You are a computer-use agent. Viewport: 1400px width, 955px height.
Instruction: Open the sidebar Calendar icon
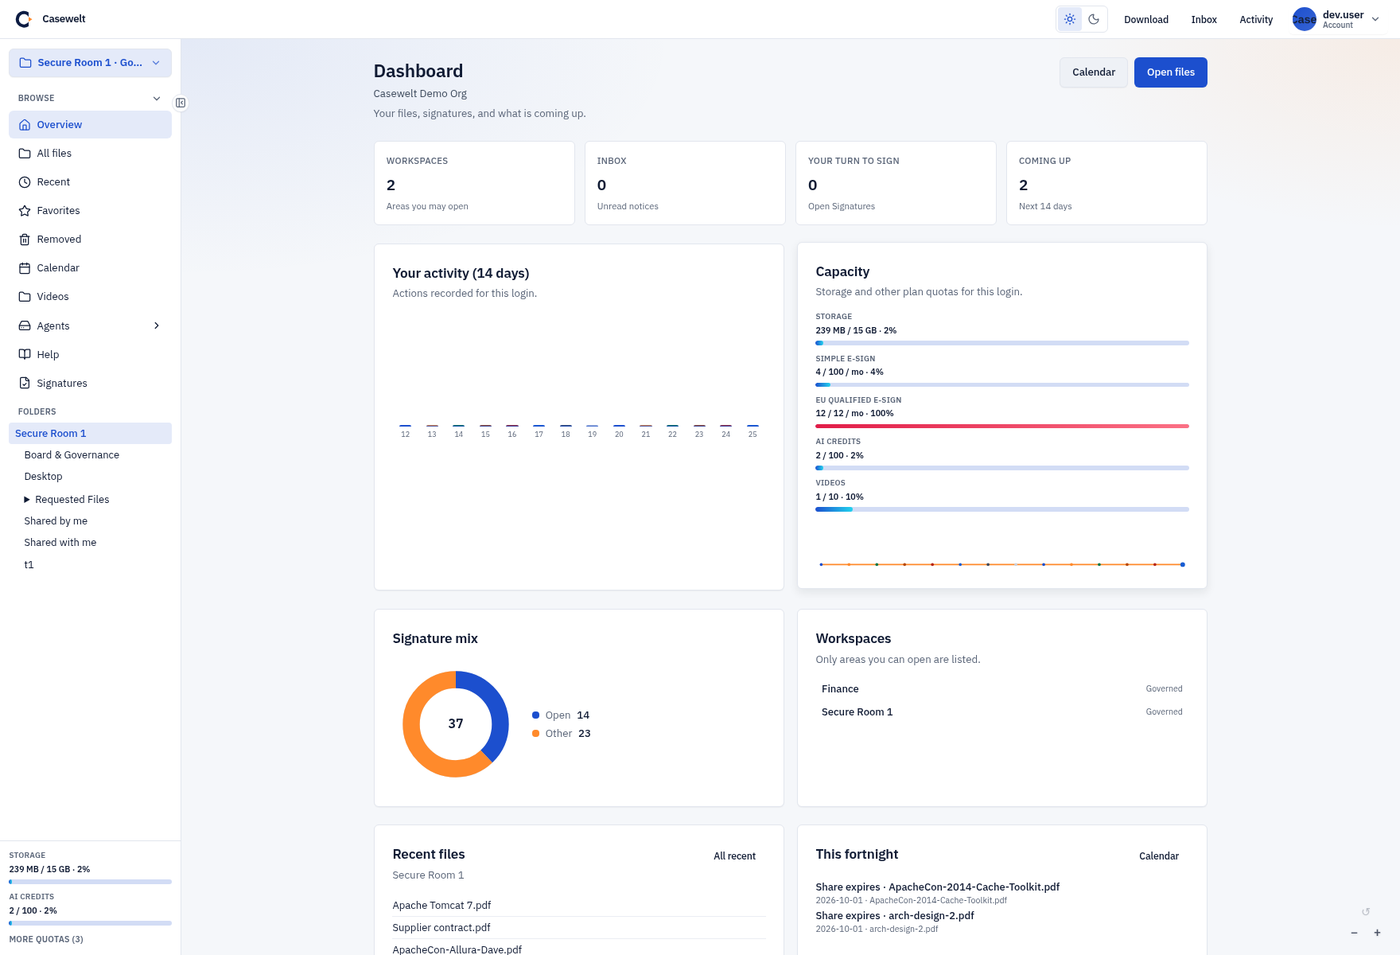(25, 268)
